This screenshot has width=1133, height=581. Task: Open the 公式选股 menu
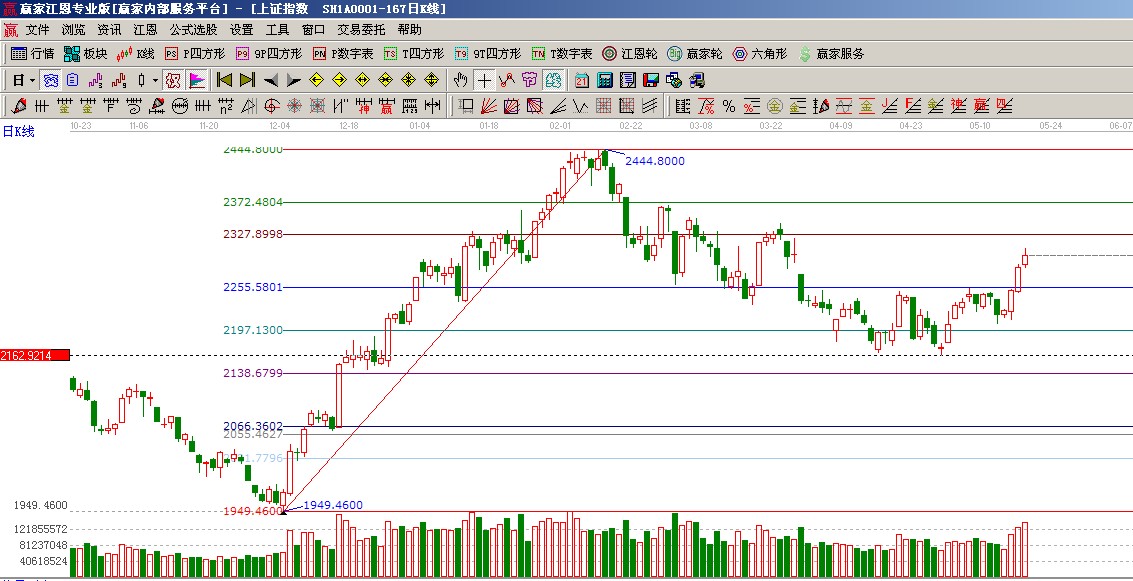click(x=193, y=30)
